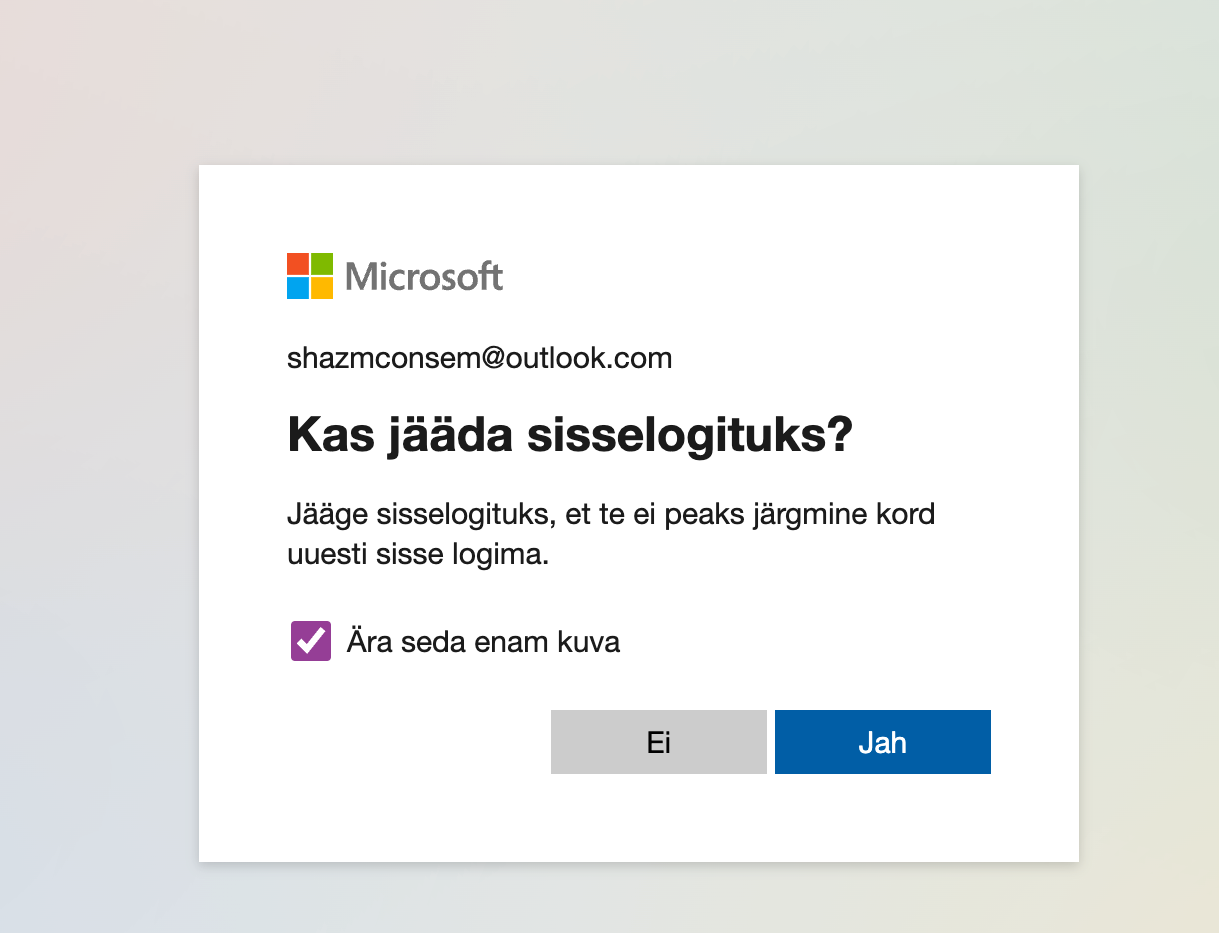Click the 'outlook.com' part of the email
Image resolution: width=1219 pixels, height=933 pixels.
pyautogui.click(x=589, y=358)
